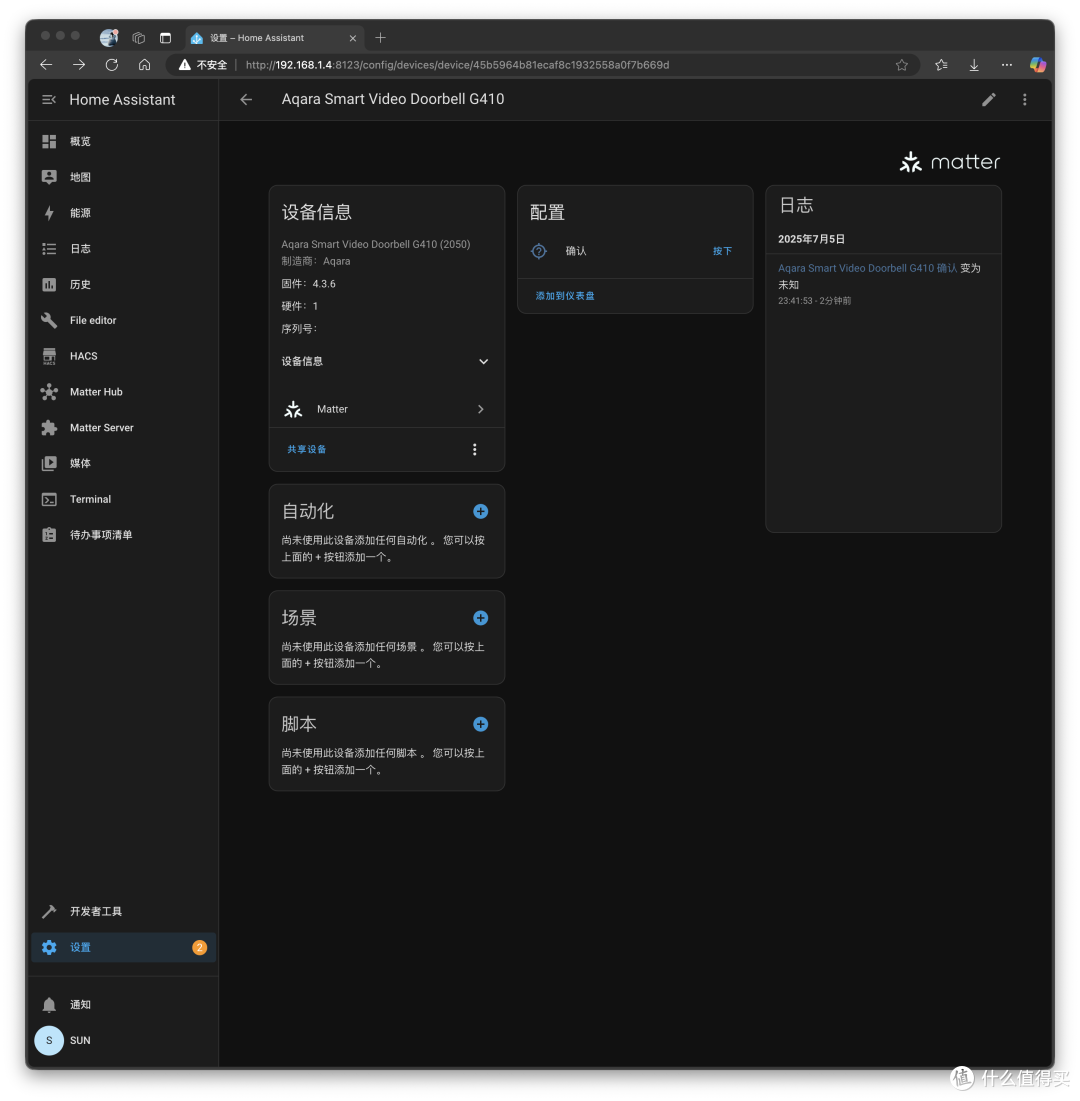The image size is (1080, 1101).
Task: Click the 开发者工具 developer tools icon
Action: pos(49,911)
